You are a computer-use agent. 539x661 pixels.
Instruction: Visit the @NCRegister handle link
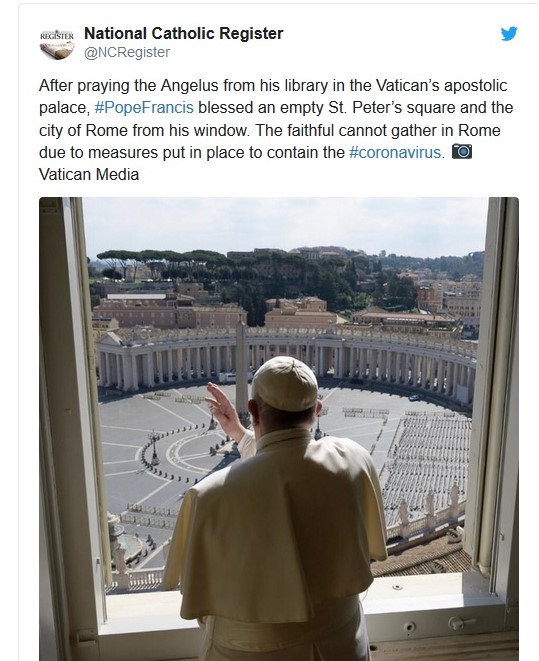click(127, 52)
